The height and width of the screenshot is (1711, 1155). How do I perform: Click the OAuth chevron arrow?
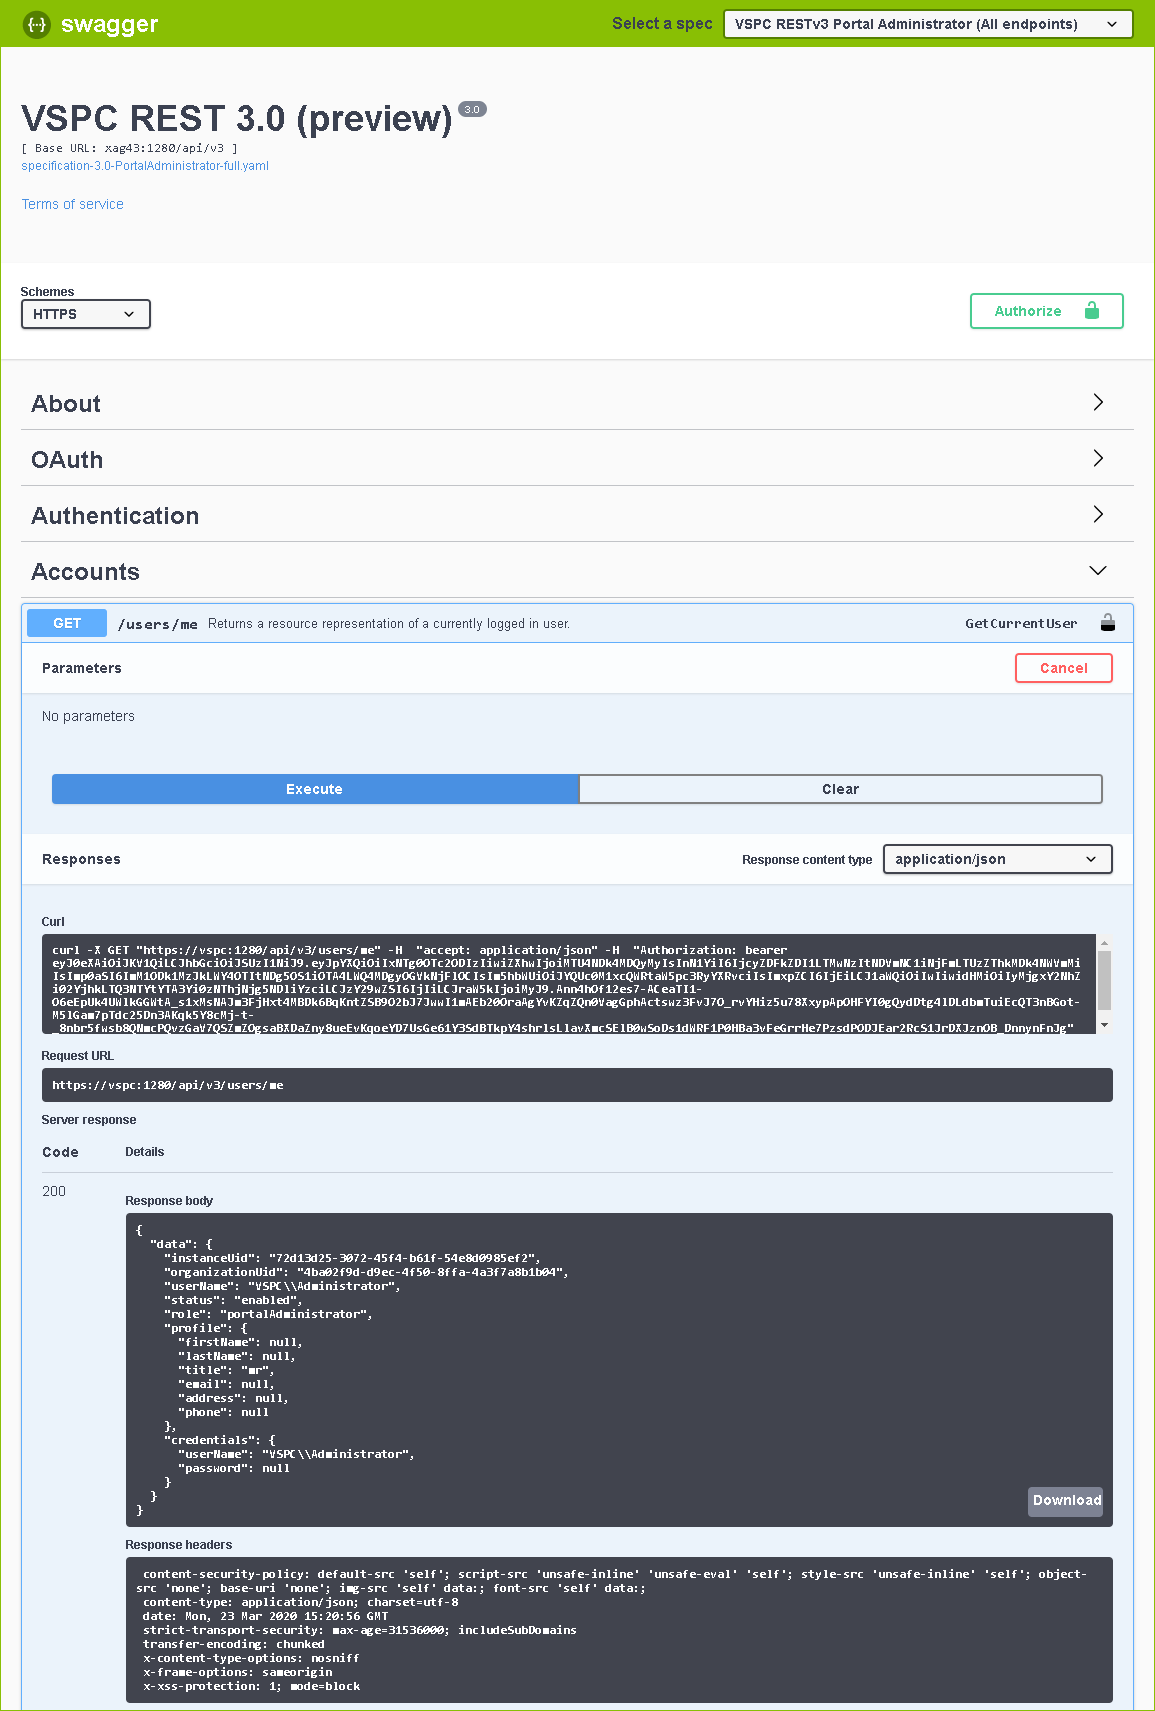click(1098, 458)
